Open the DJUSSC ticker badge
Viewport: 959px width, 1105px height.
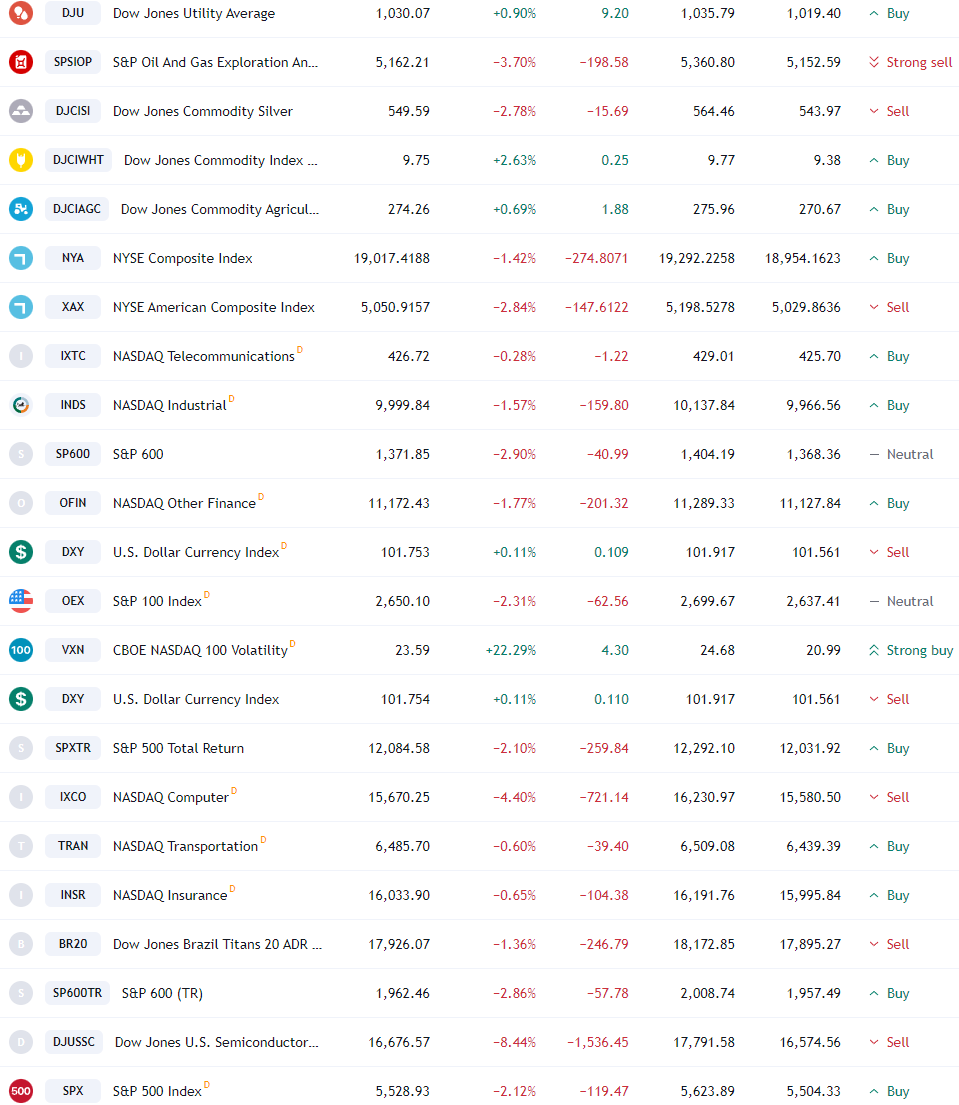tap(74, 1042)
